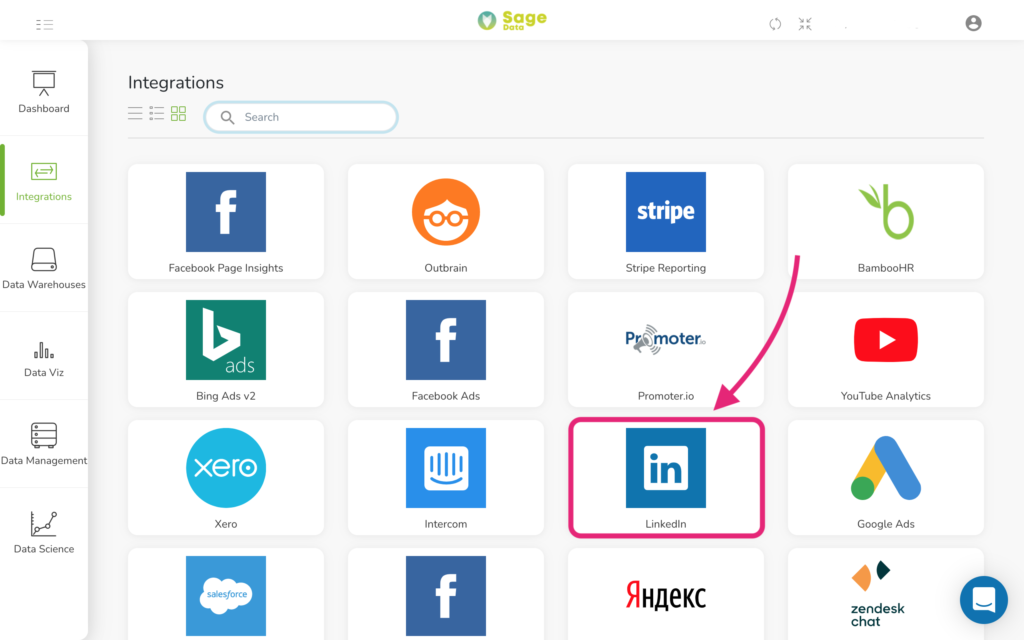Select Integrations in sidebar
Image resolution: width=1024 pixels, height=640 pixels.
tap(44, 180)
